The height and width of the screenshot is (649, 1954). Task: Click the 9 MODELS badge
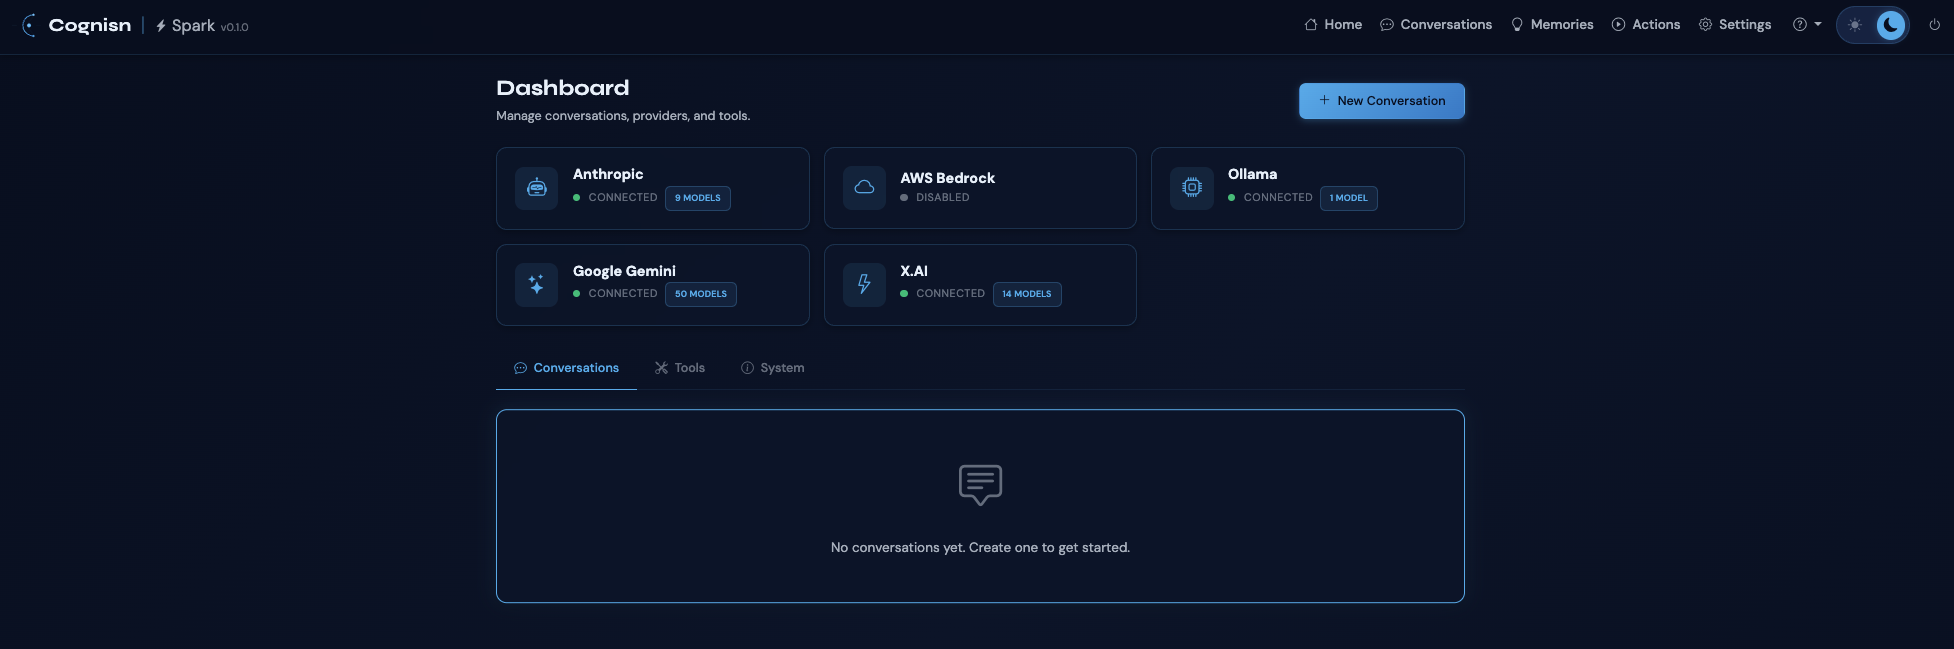(698, 198)
